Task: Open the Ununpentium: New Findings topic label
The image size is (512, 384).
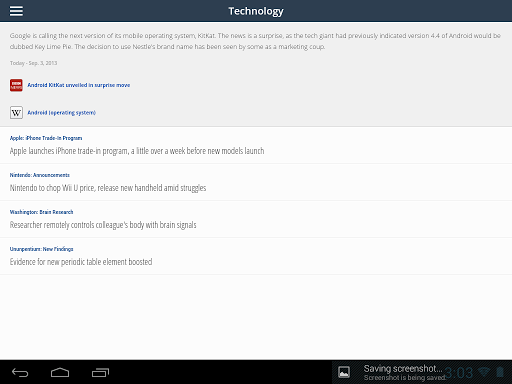Action: point(41,249)
